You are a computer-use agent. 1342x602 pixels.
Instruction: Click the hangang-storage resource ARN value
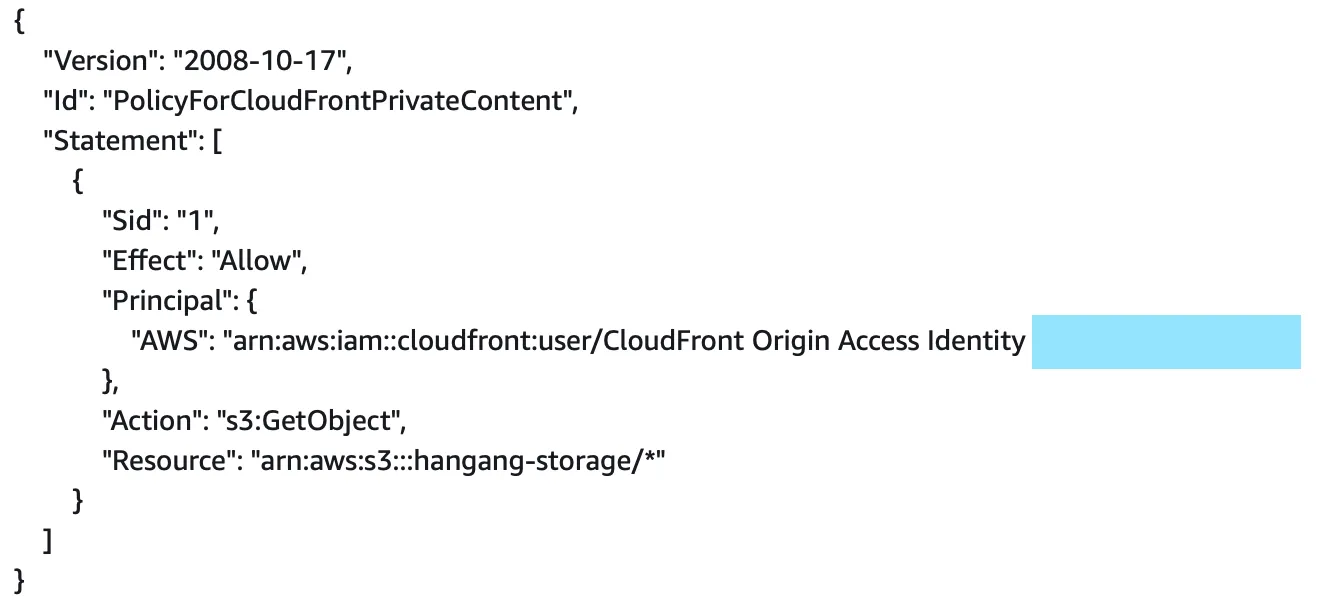tap(458, 461)
